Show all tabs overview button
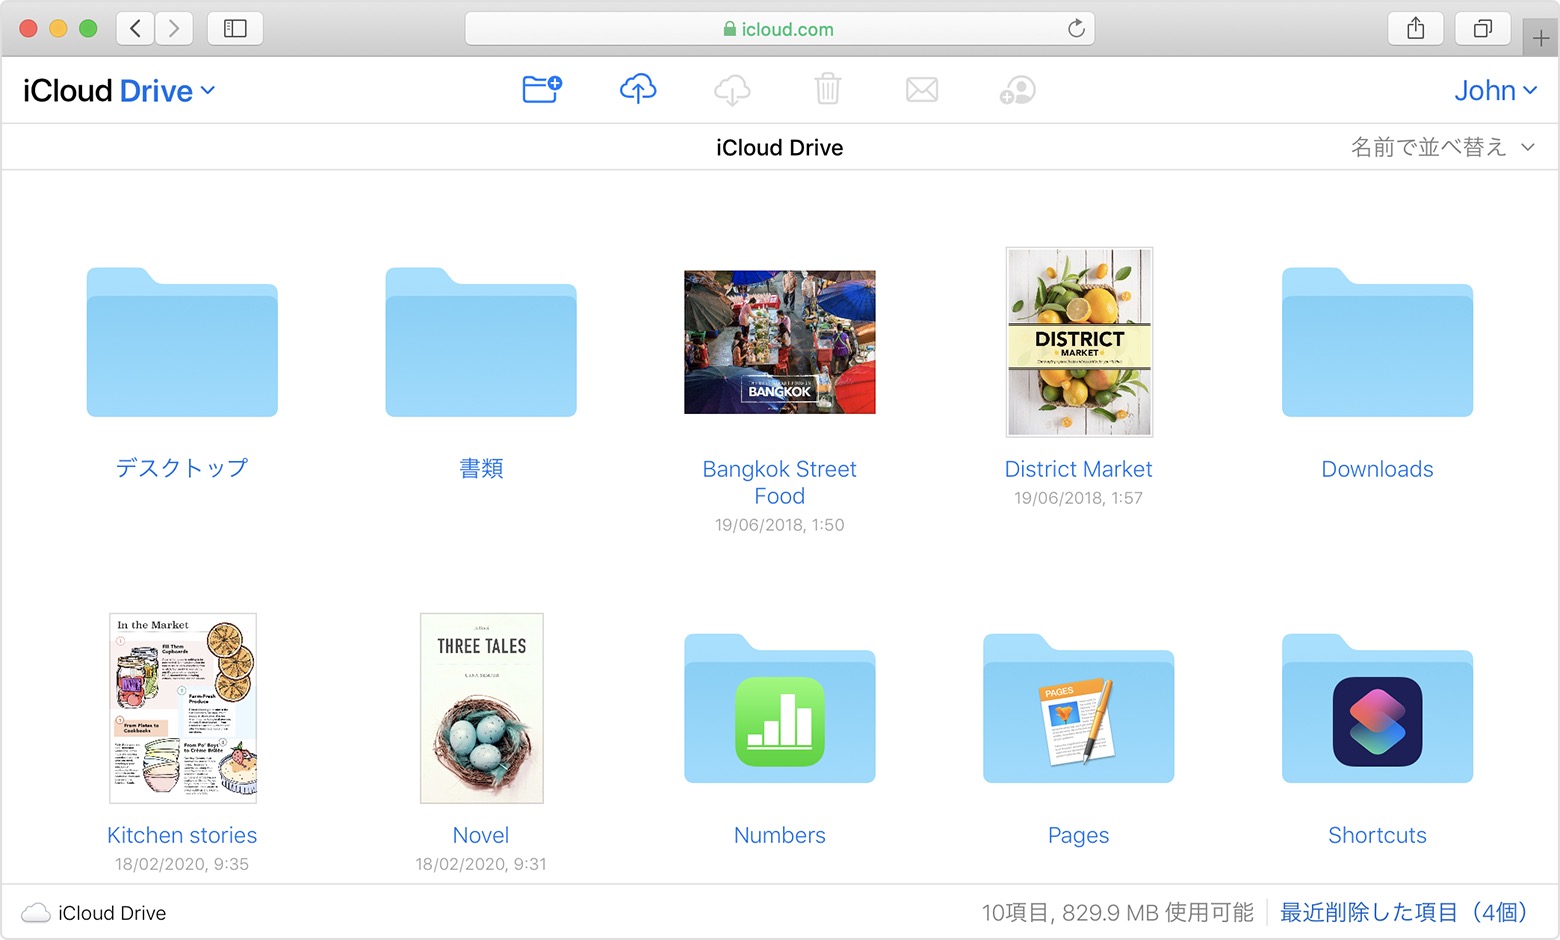The image size is (1560, 940). [x=1483, y=28]
